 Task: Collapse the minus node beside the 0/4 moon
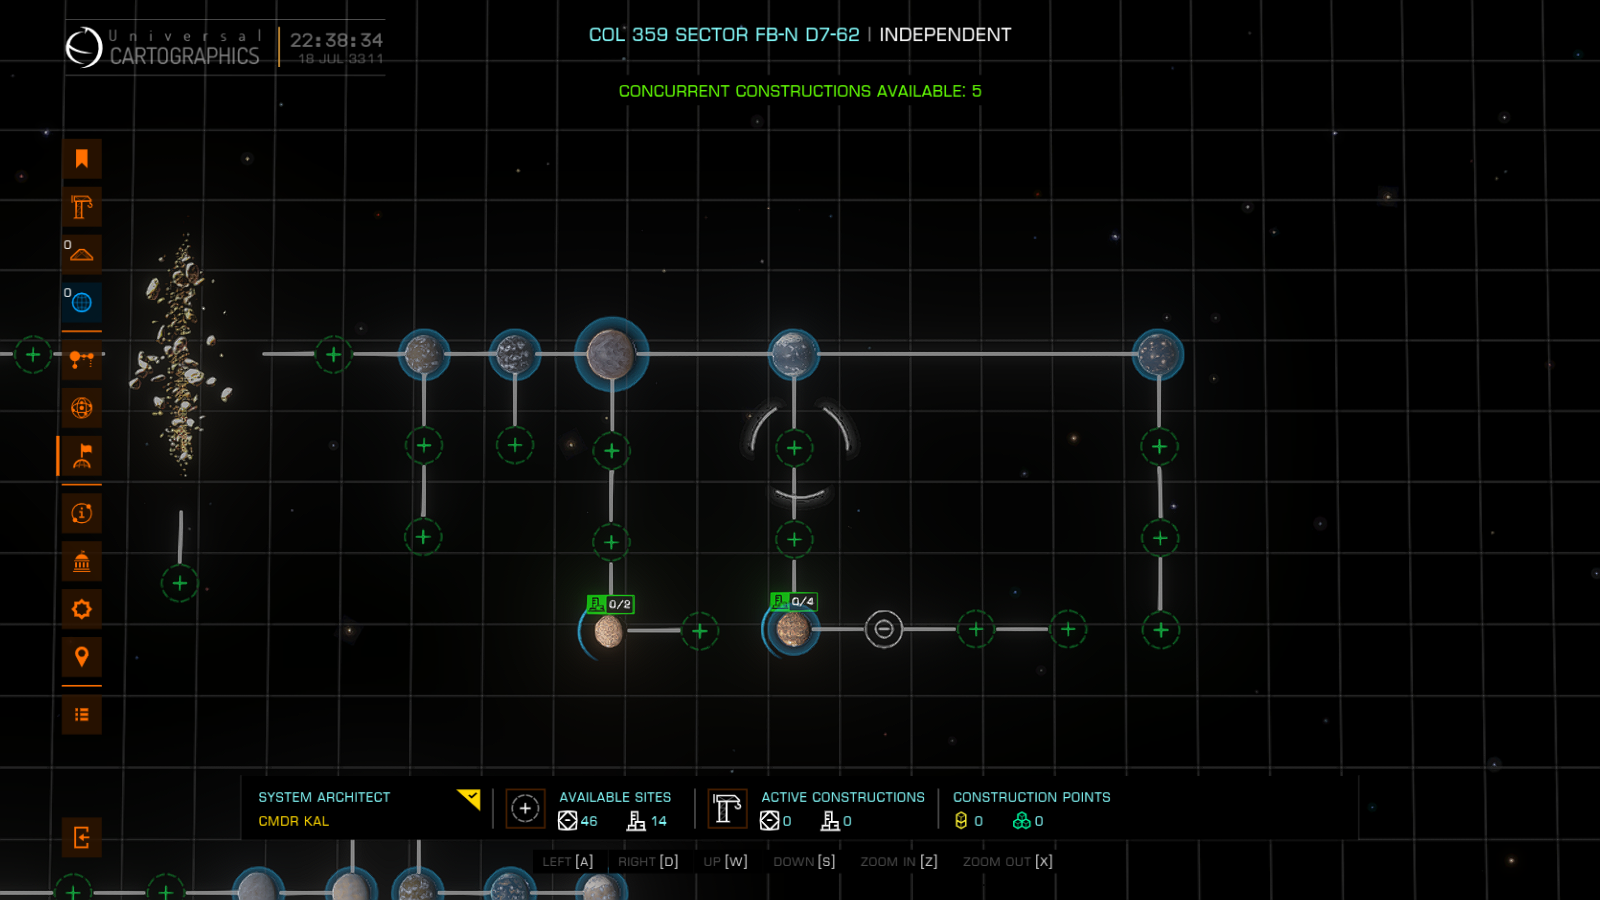[884, 629]
